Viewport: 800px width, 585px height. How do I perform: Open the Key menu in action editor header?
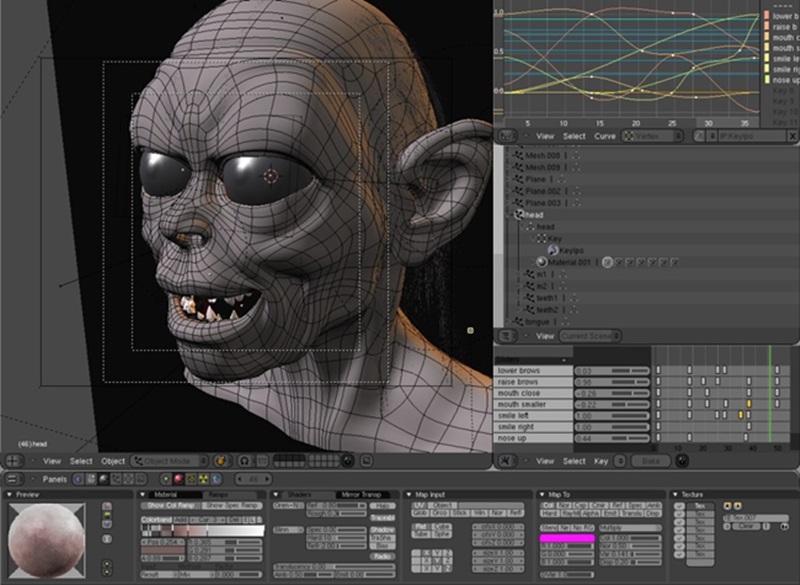pos(601,461)
